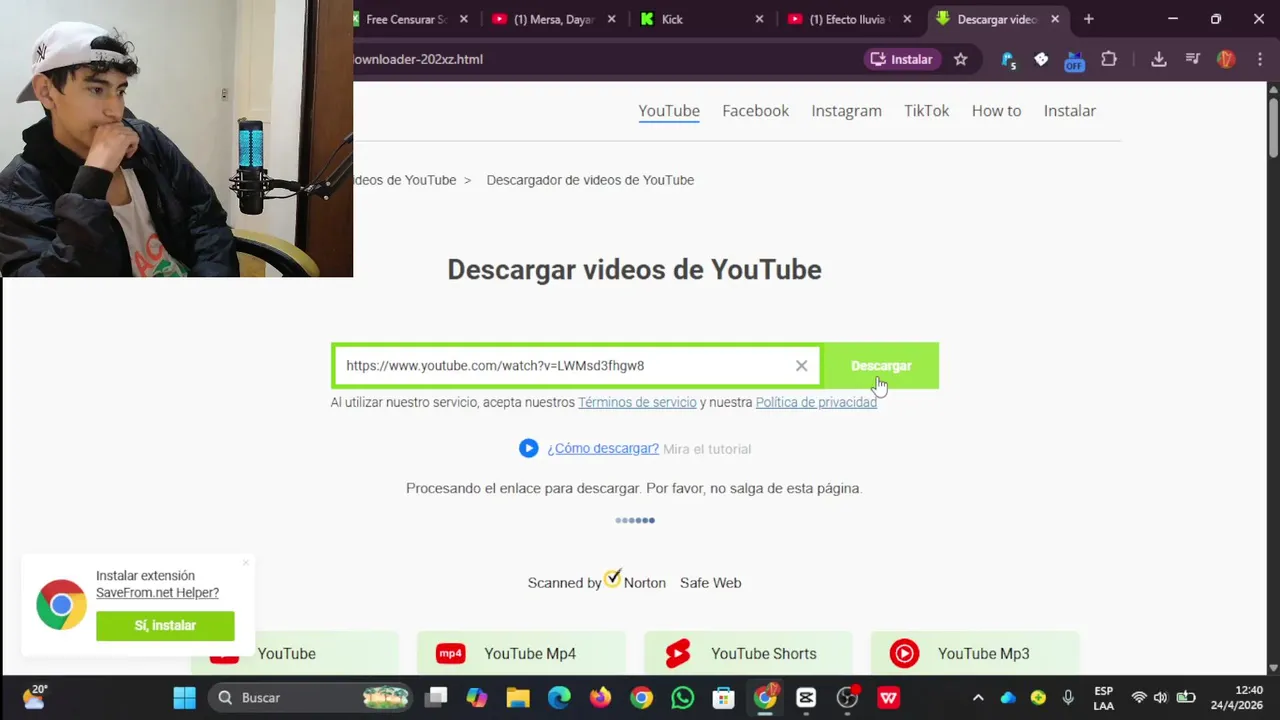Open Firefox from the taskbar
Viewport: 1280px width, 720px height.
(x=600, y=698)
